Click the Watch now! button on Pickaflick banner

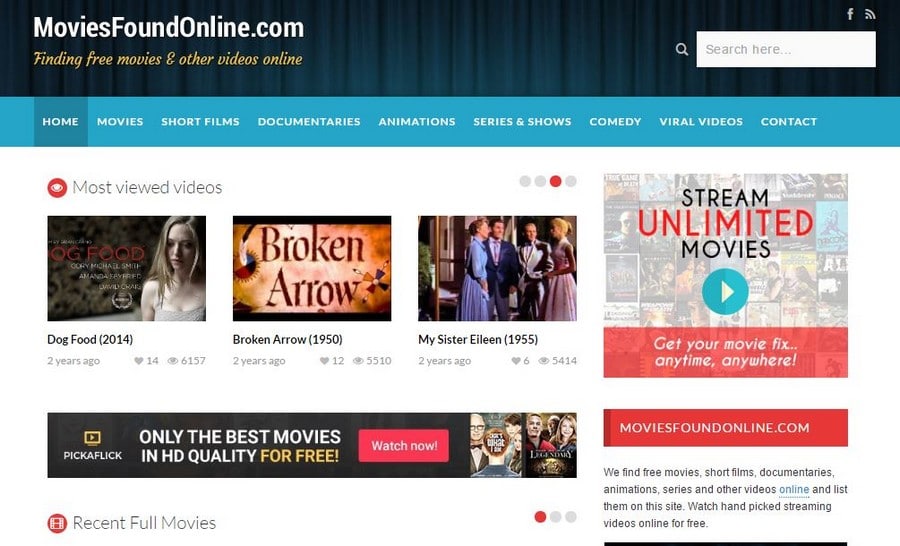(404, 446)
